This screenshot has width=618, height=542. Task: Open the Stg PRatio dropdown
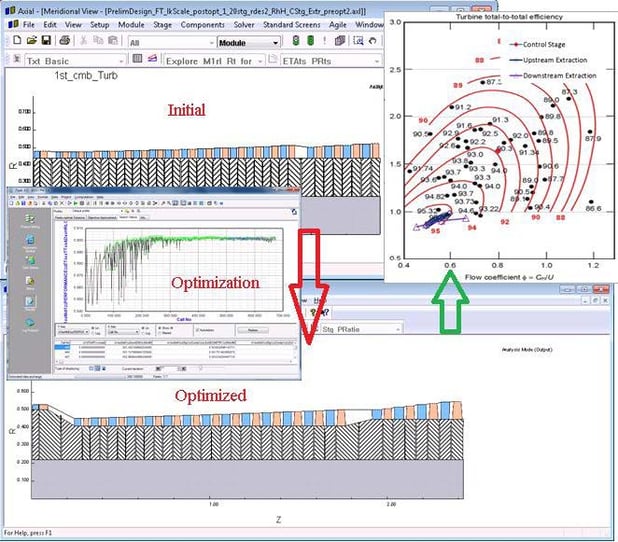click(x=398, y=328)
